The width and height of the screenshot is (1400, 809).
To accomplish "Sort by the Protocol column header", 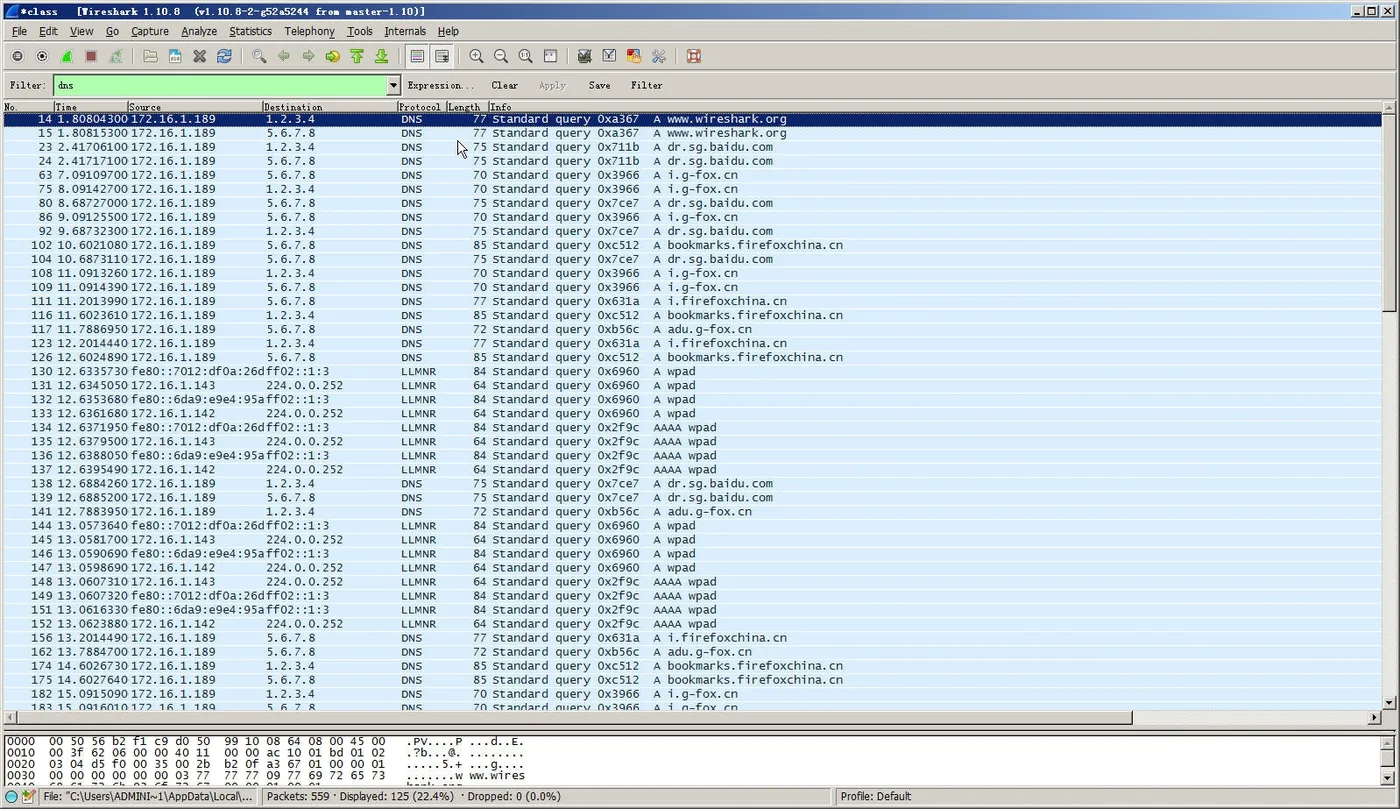I will click(421, 107).
